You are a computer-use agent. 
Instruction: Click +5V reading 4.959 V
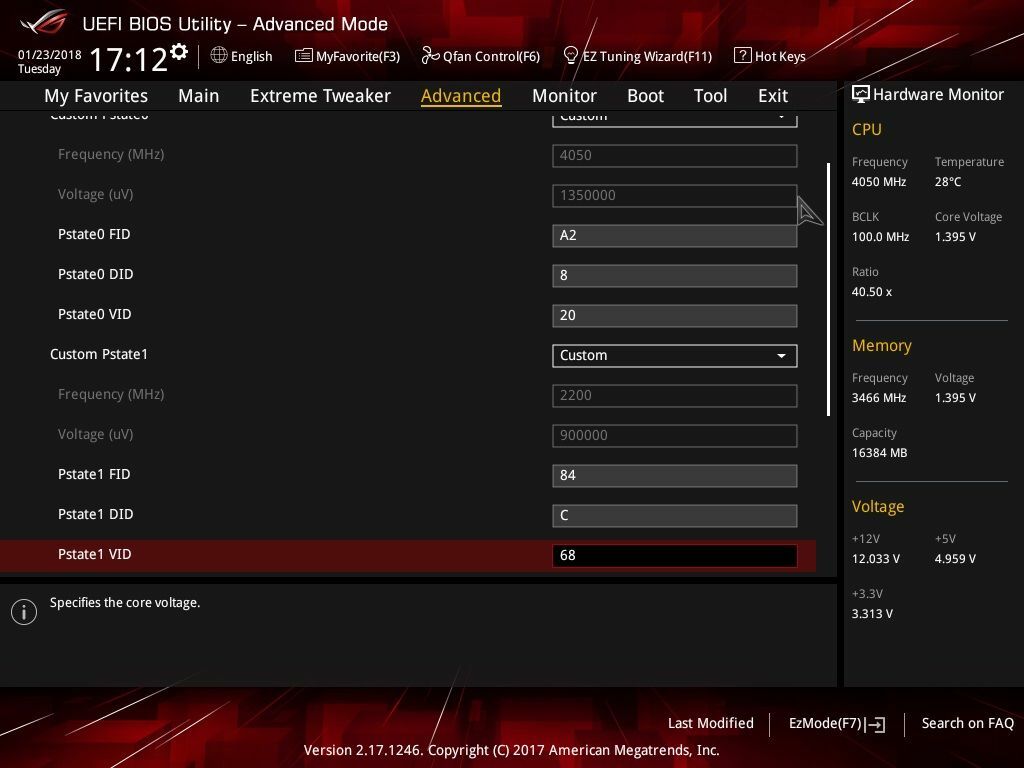pos(955,559)
